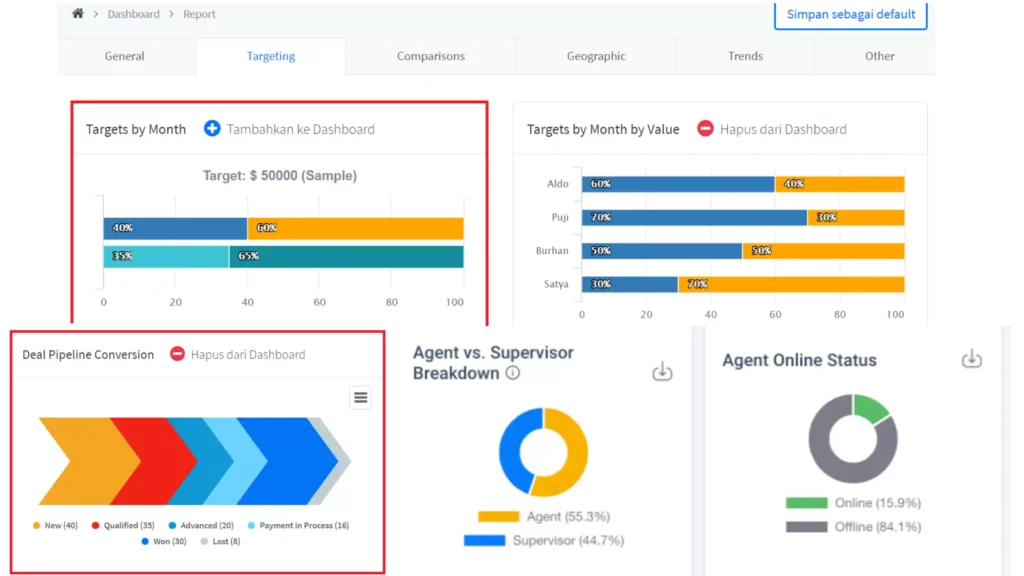This screenshot has height=576, width=1024.
Task: Click the 'Deal Pipeline Conversion' heading
Action: 88,355
